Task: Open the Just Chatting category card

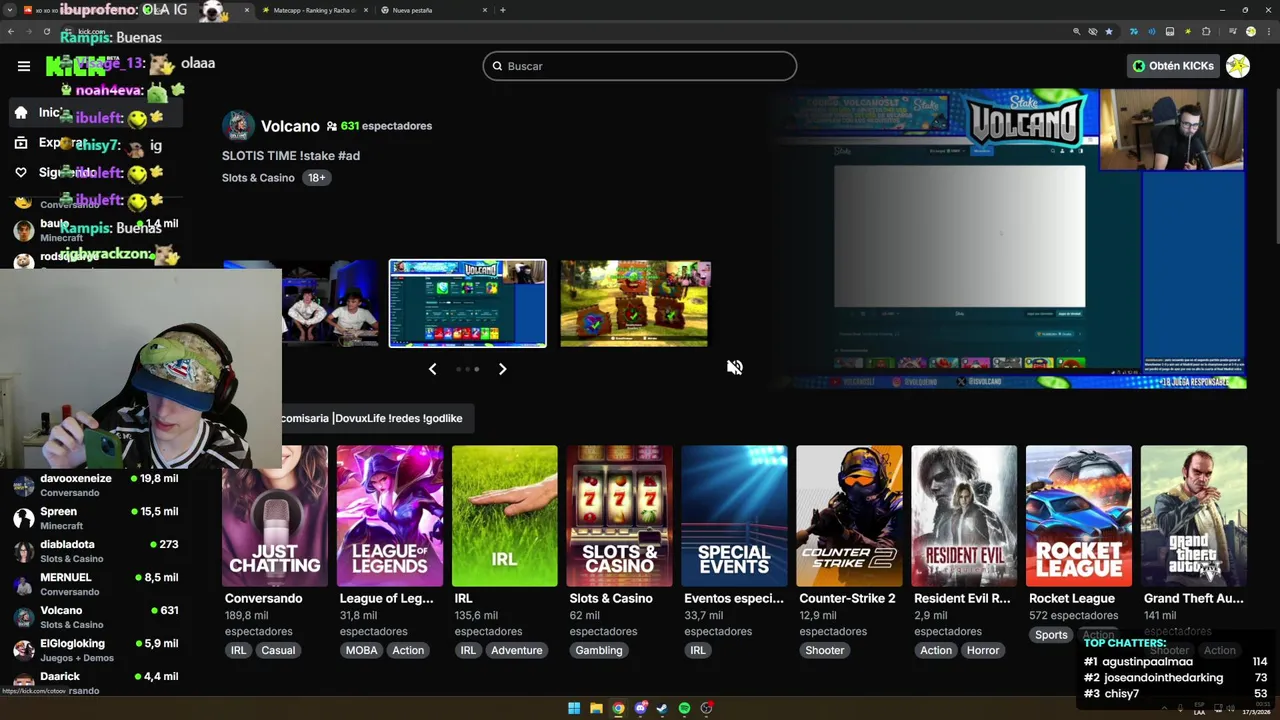Action: click(275, 516)
